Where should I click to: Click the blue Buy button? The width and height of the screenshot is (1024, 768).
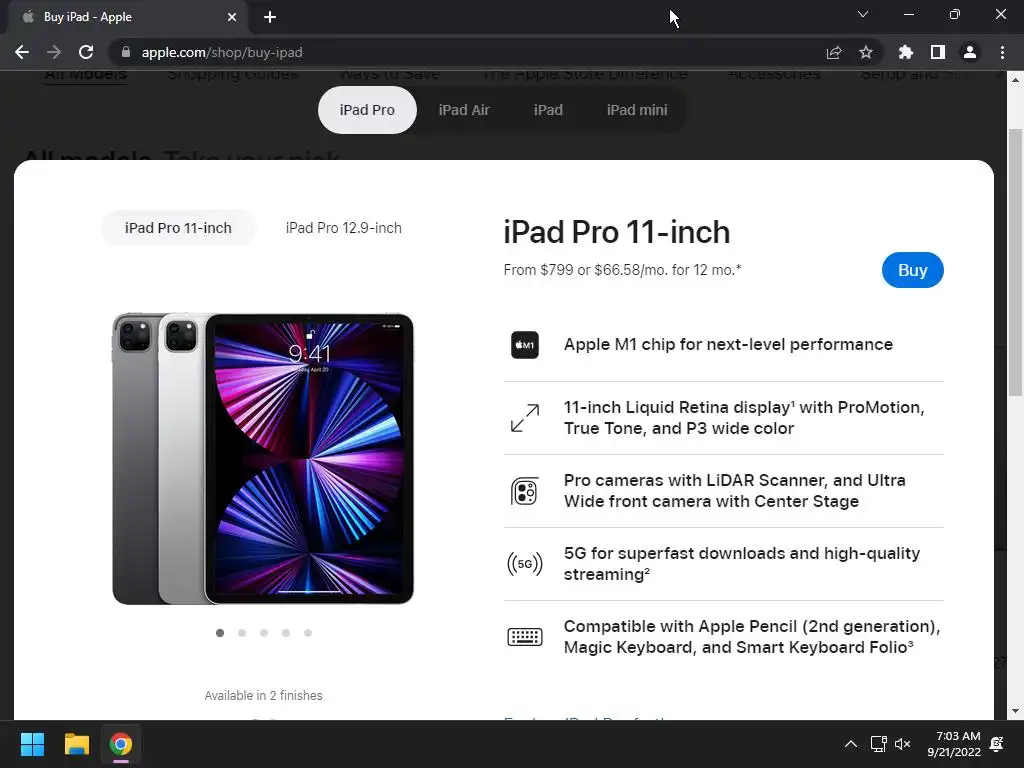[x=912, y=270]
